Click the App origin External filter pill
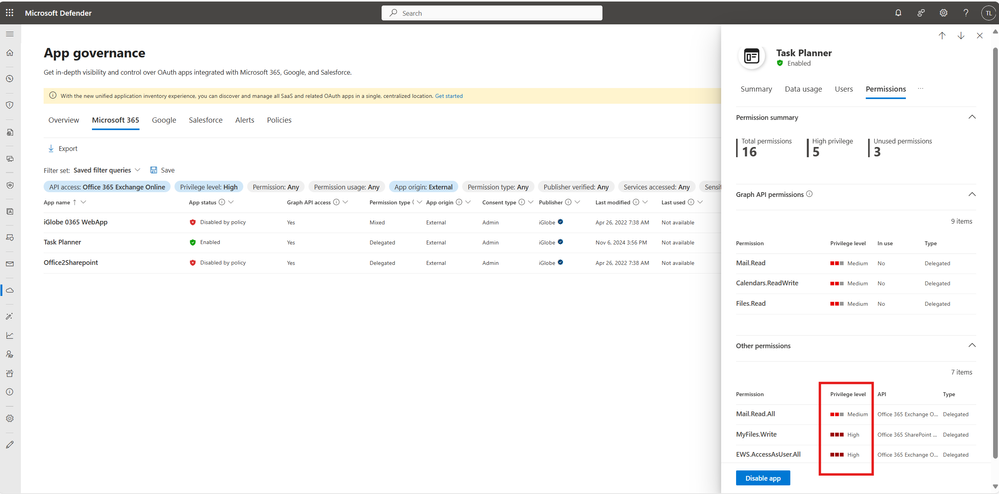This screenshot has height=494, width=999. tap(424, 187)
